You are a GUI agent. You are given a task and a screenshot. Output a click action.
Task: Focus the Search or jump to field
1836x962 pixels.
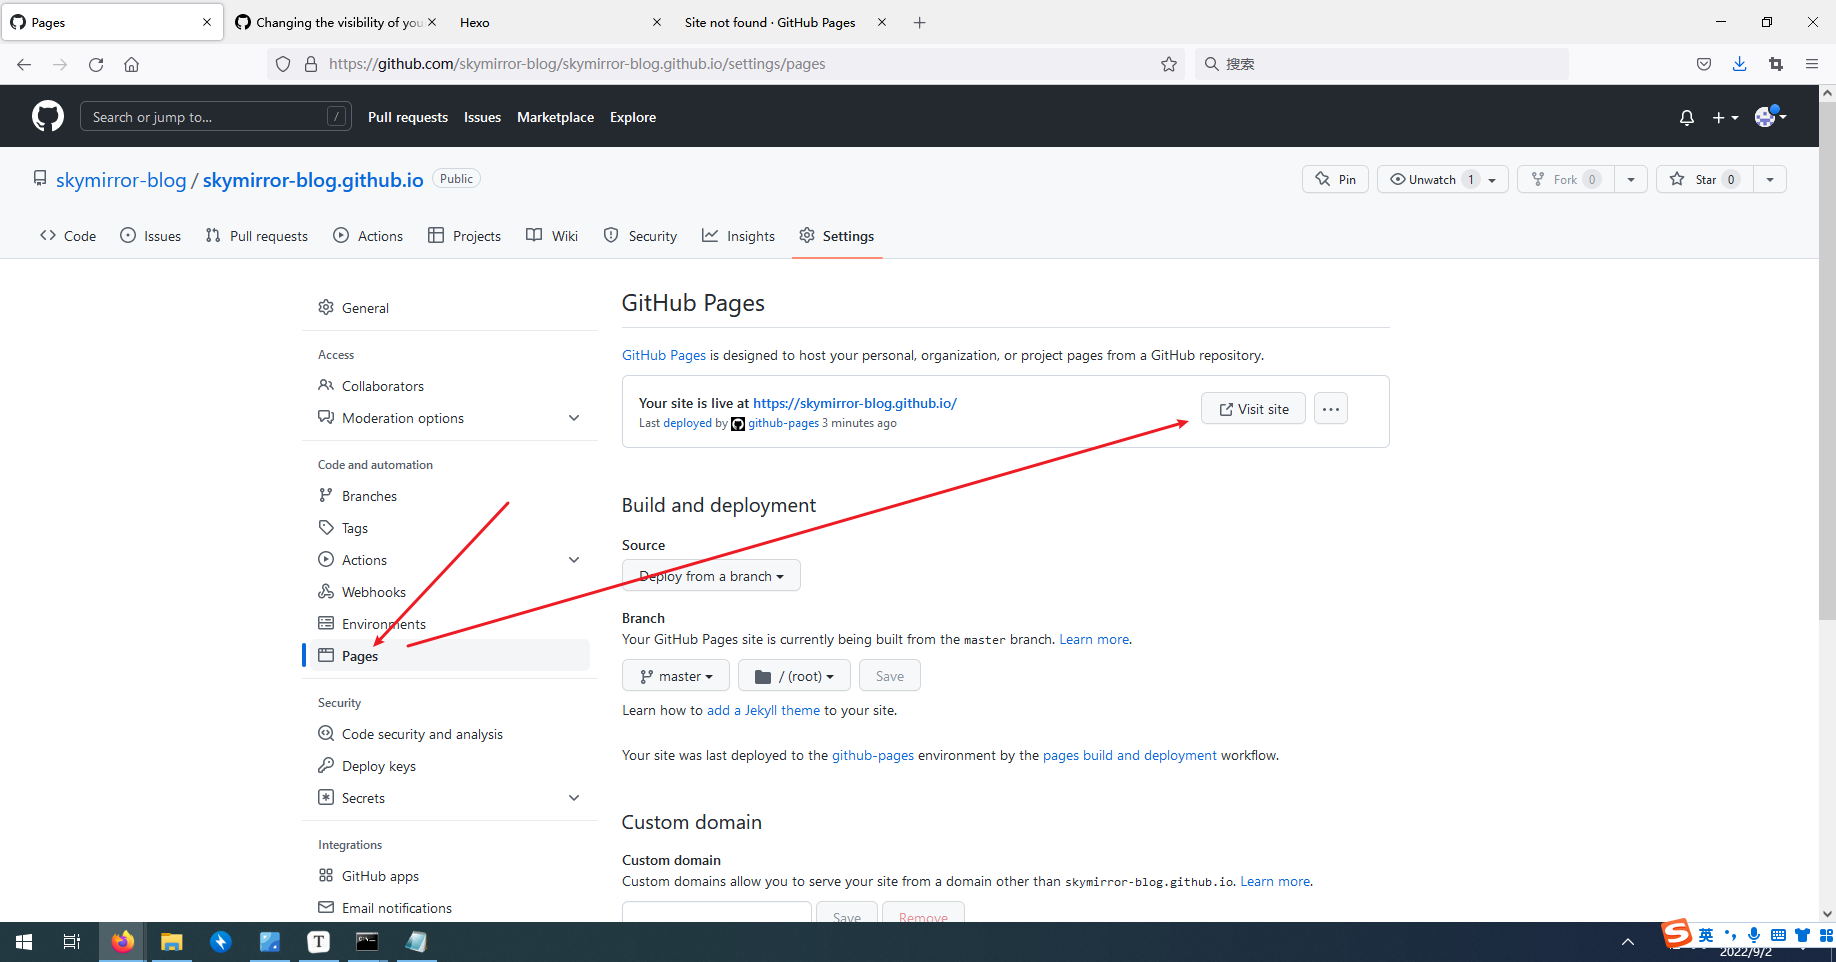click(216, 117)
